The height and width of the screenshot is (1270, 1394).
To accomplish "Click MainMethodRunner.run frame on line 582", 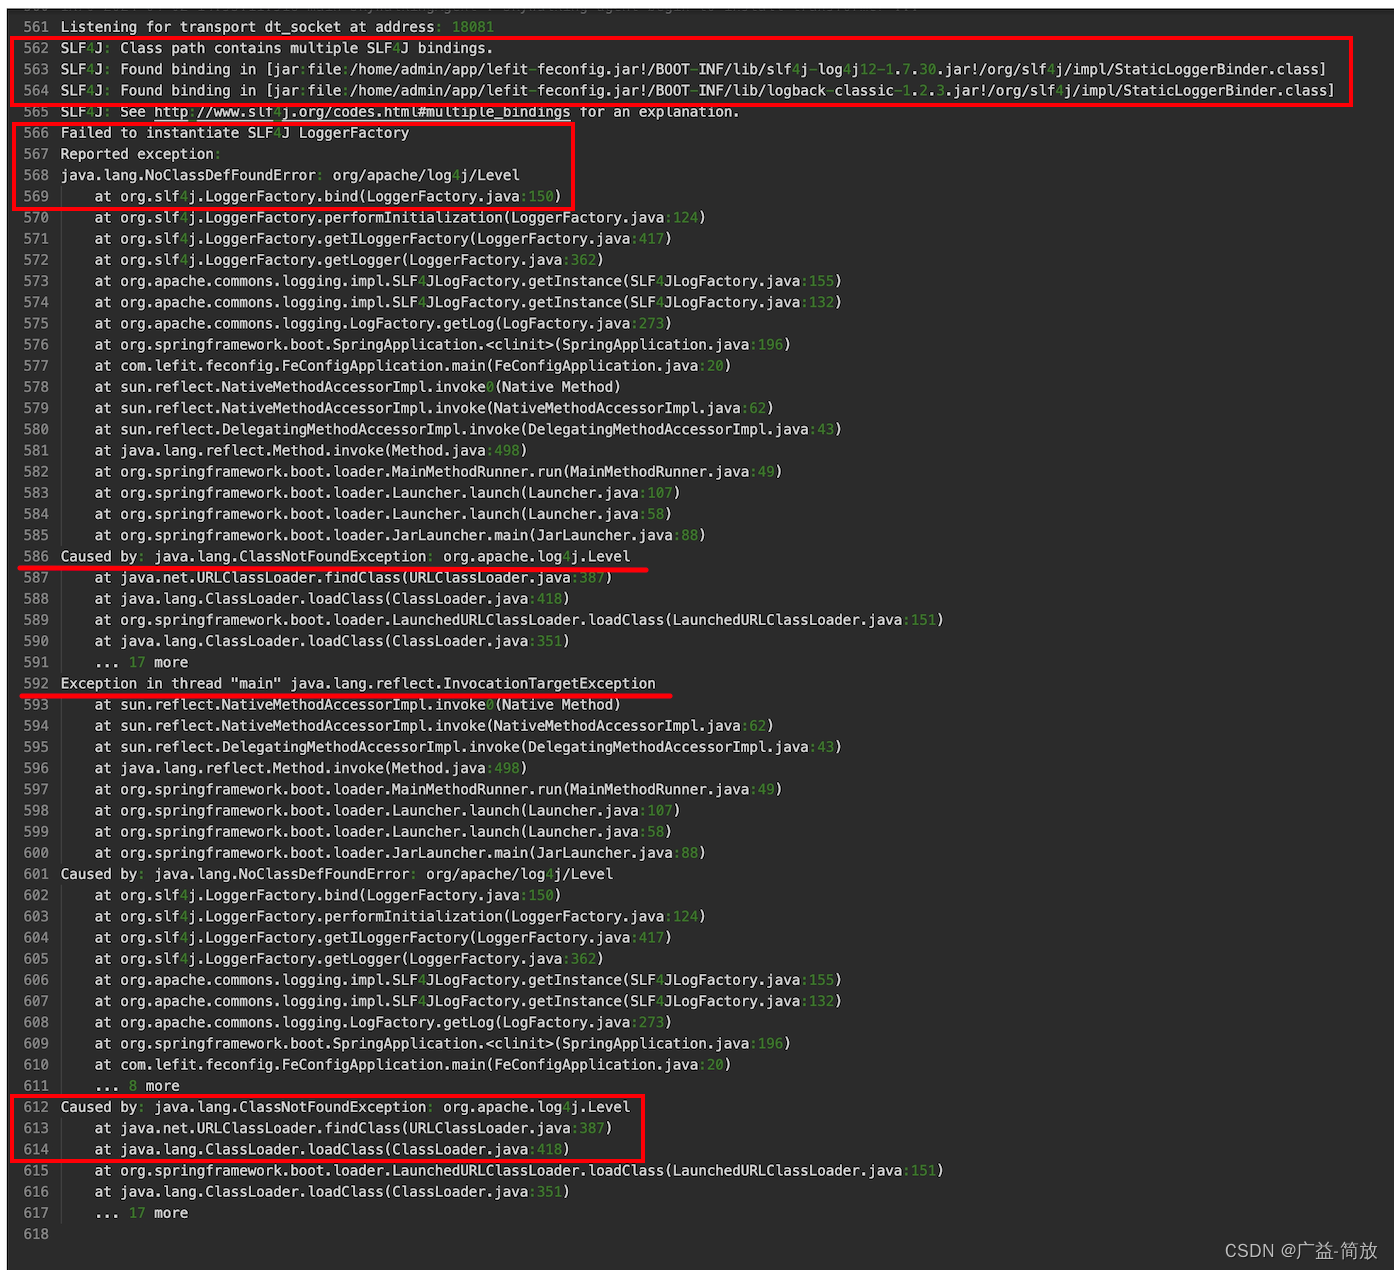I will point(438,472).
